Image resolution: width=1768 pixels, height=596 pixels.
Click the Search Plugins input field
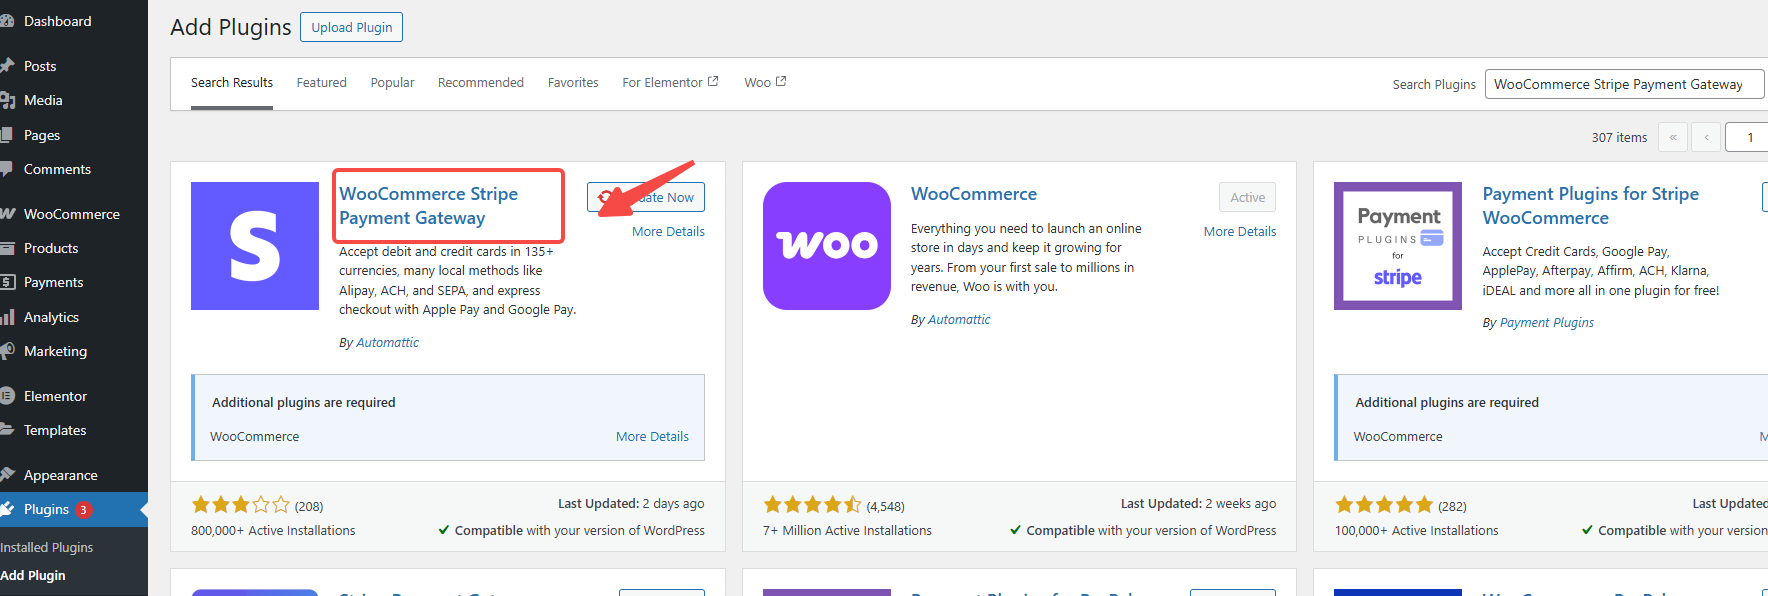pos(1624,85)
